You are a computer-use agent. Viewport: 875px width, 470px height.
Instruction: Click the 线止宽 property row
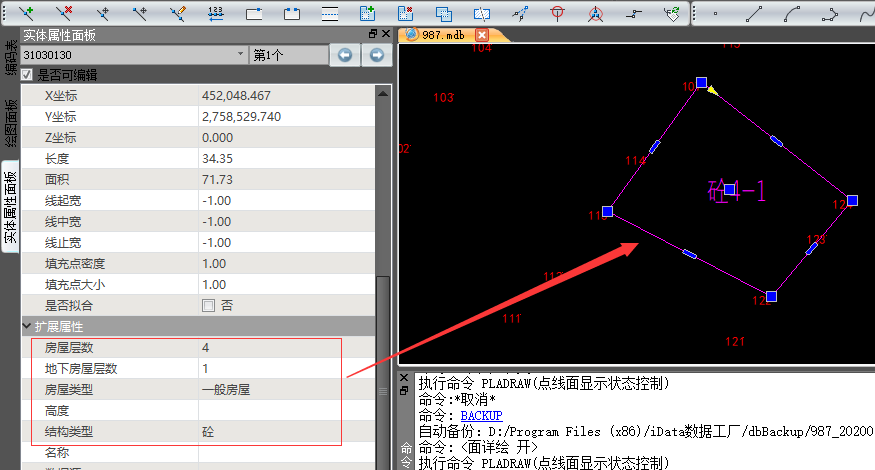[x=198, y=243]
